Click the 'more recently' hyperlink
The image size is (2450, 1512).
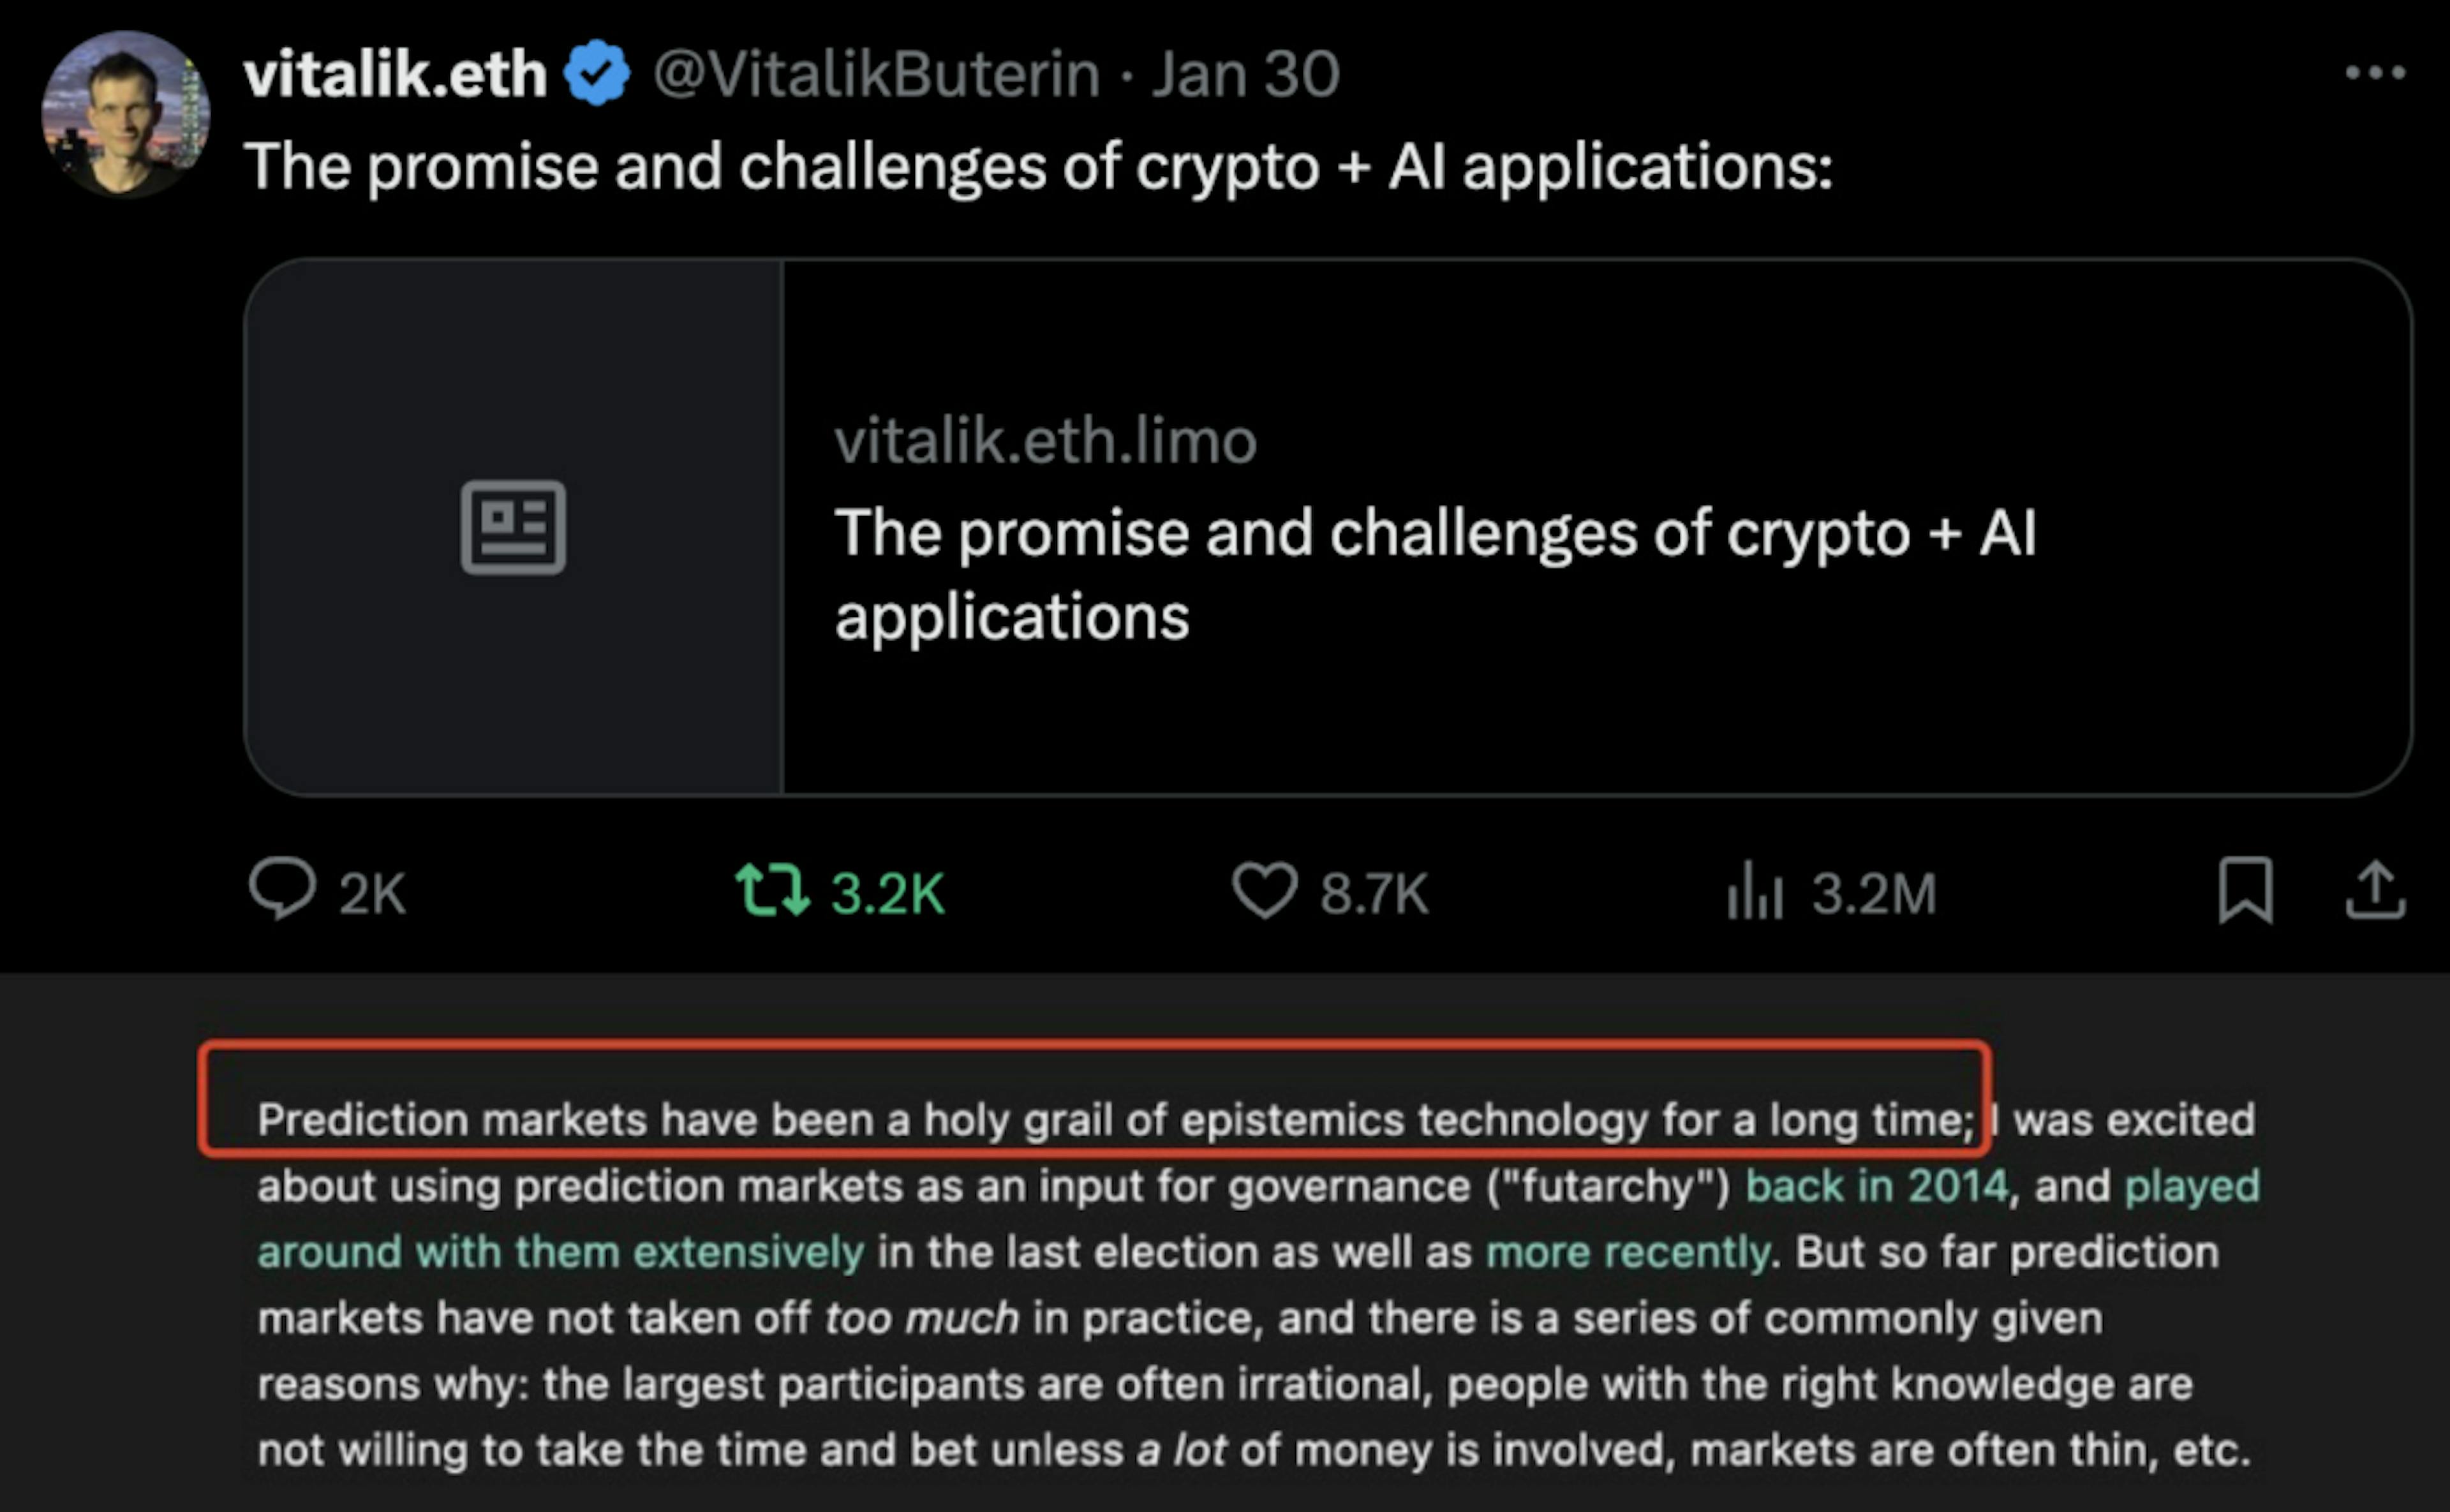[1628, 1252]
